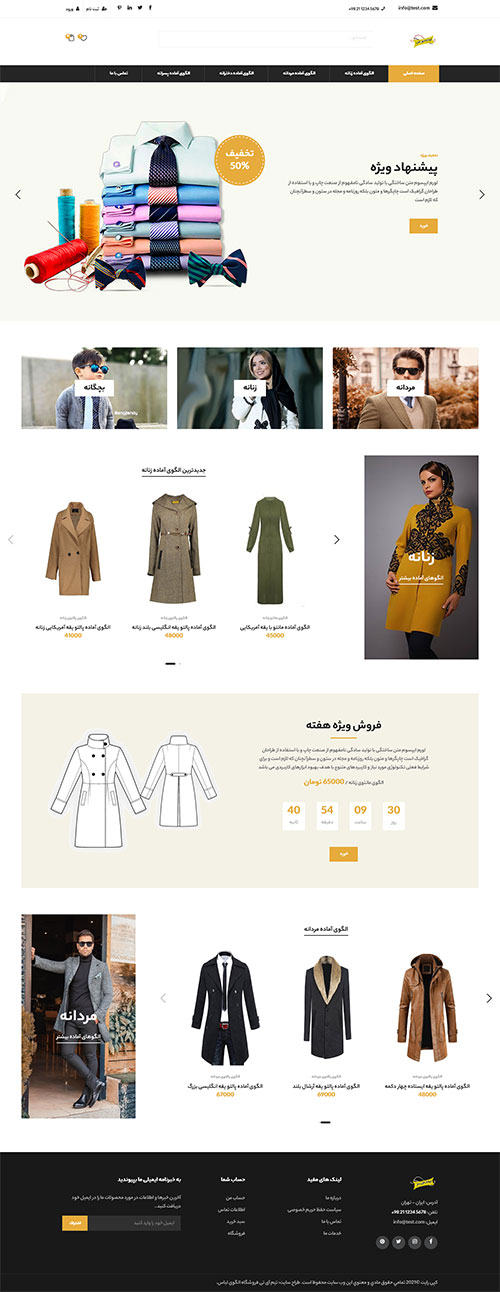Go to previous hero banner slide arrow
The width and height of the screenshot is (500, 1292).
[18, 194]
